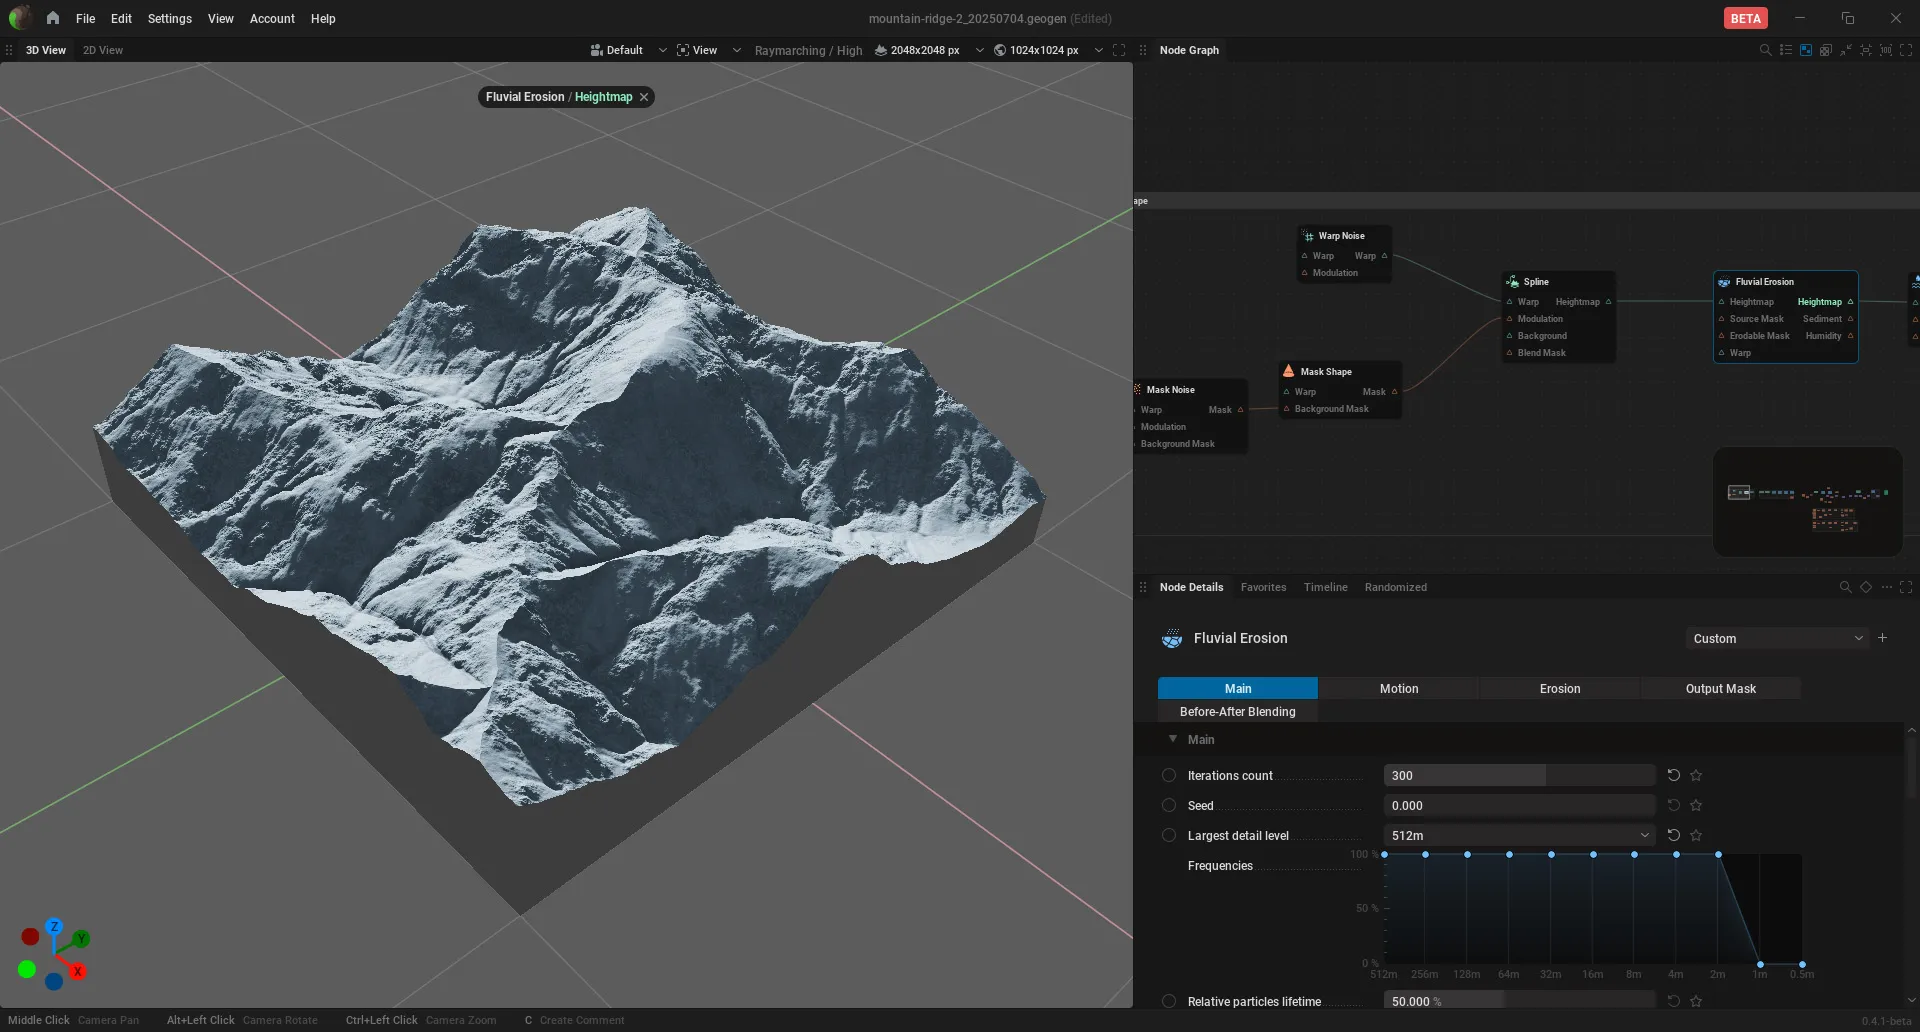Click the Relative particles lifetime slider
Screen dimensions: 1920x1032
pyautogui.click(x=1520, y=1001)
